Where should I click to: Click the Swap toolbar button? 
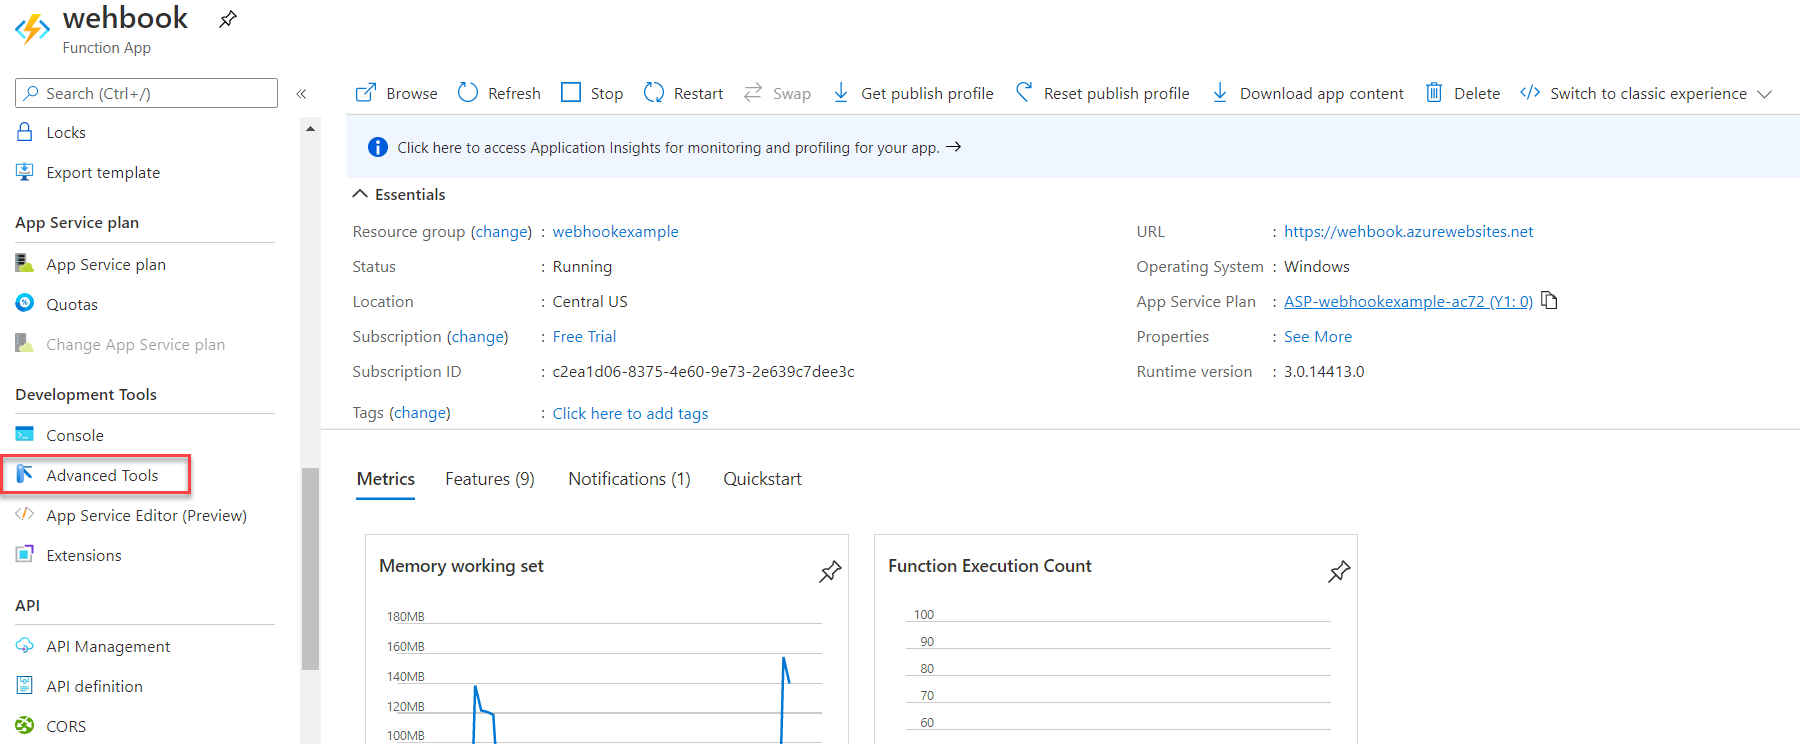pos(777,93)
